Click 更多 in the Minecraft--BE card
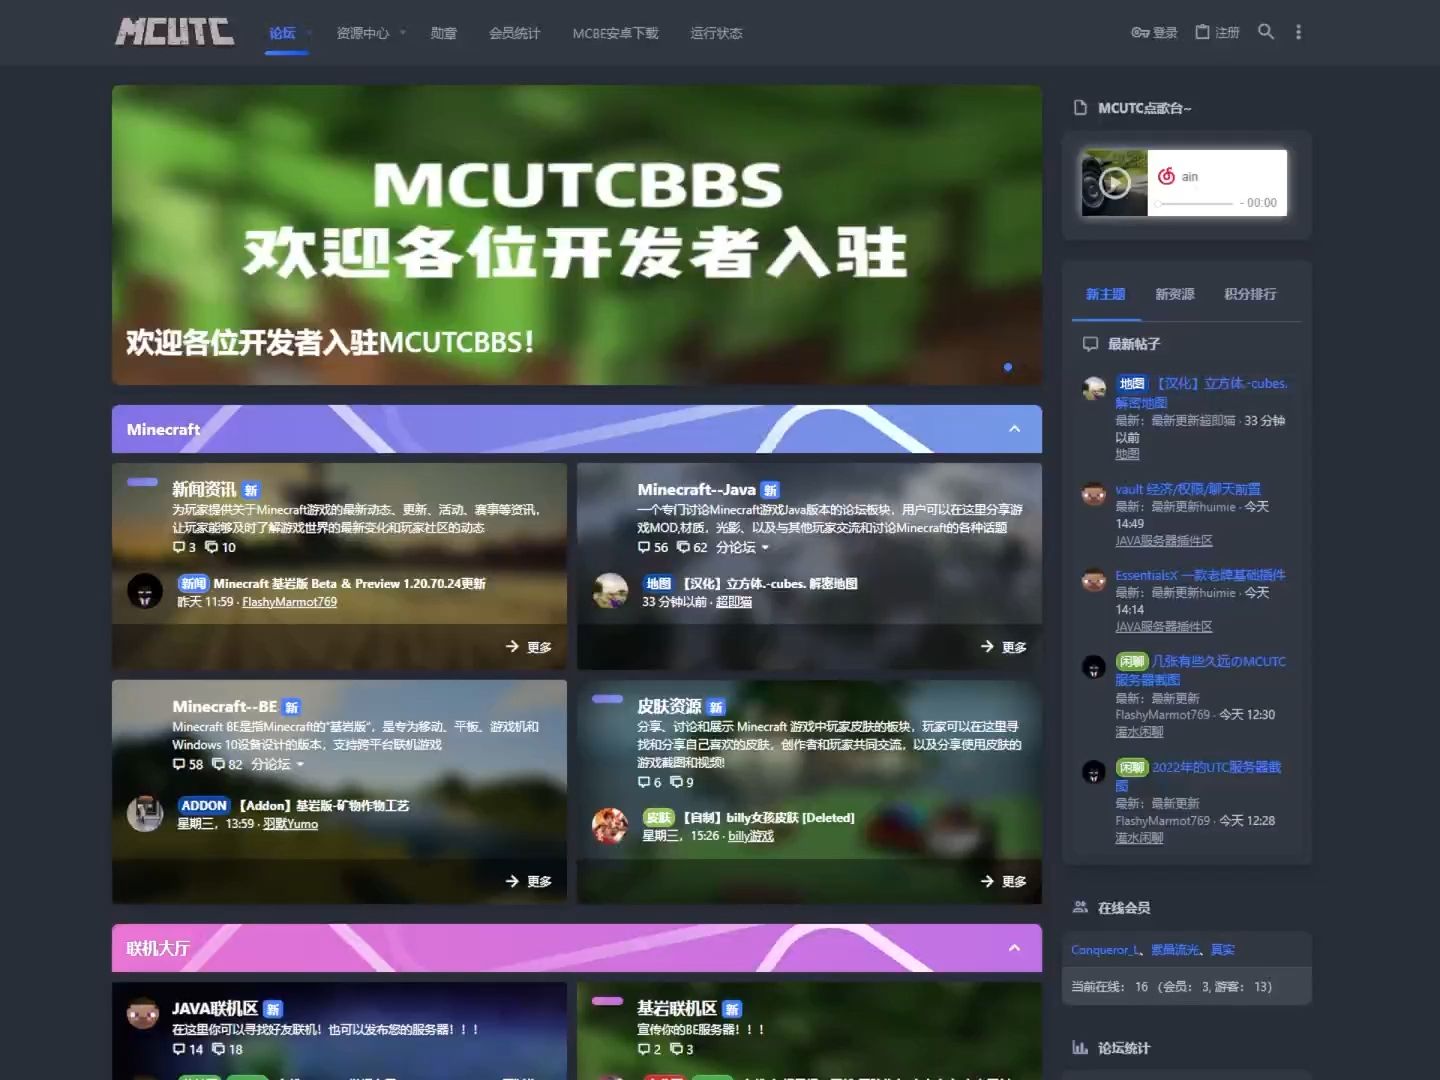This screenshot has width=1440, height=1080. [x=529, y=881]
